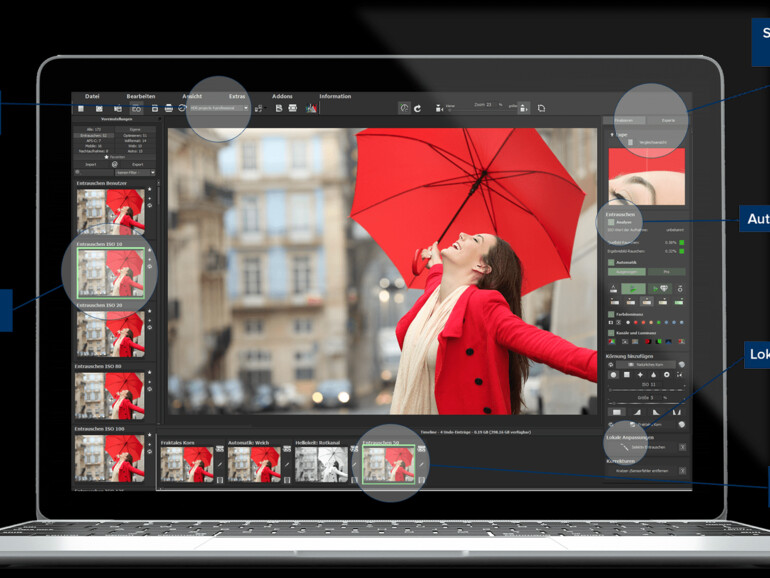Open the Datei menu

pos(92,96)
